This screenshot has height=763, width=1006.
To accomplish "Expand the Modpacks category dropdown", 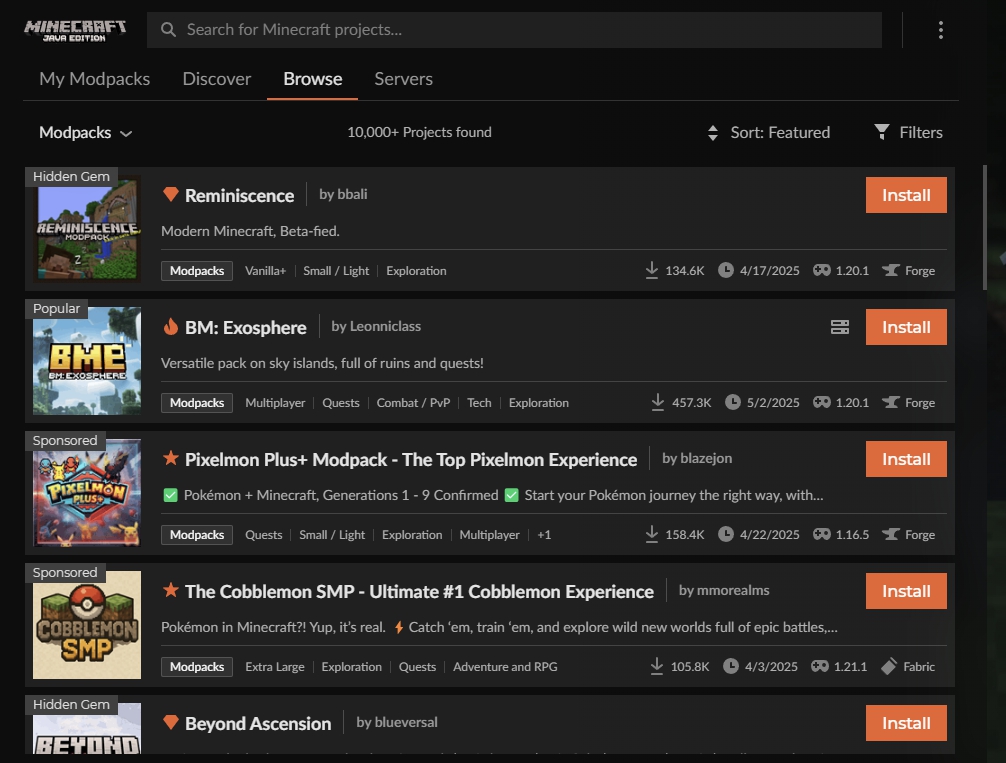I will click(85, 133).
